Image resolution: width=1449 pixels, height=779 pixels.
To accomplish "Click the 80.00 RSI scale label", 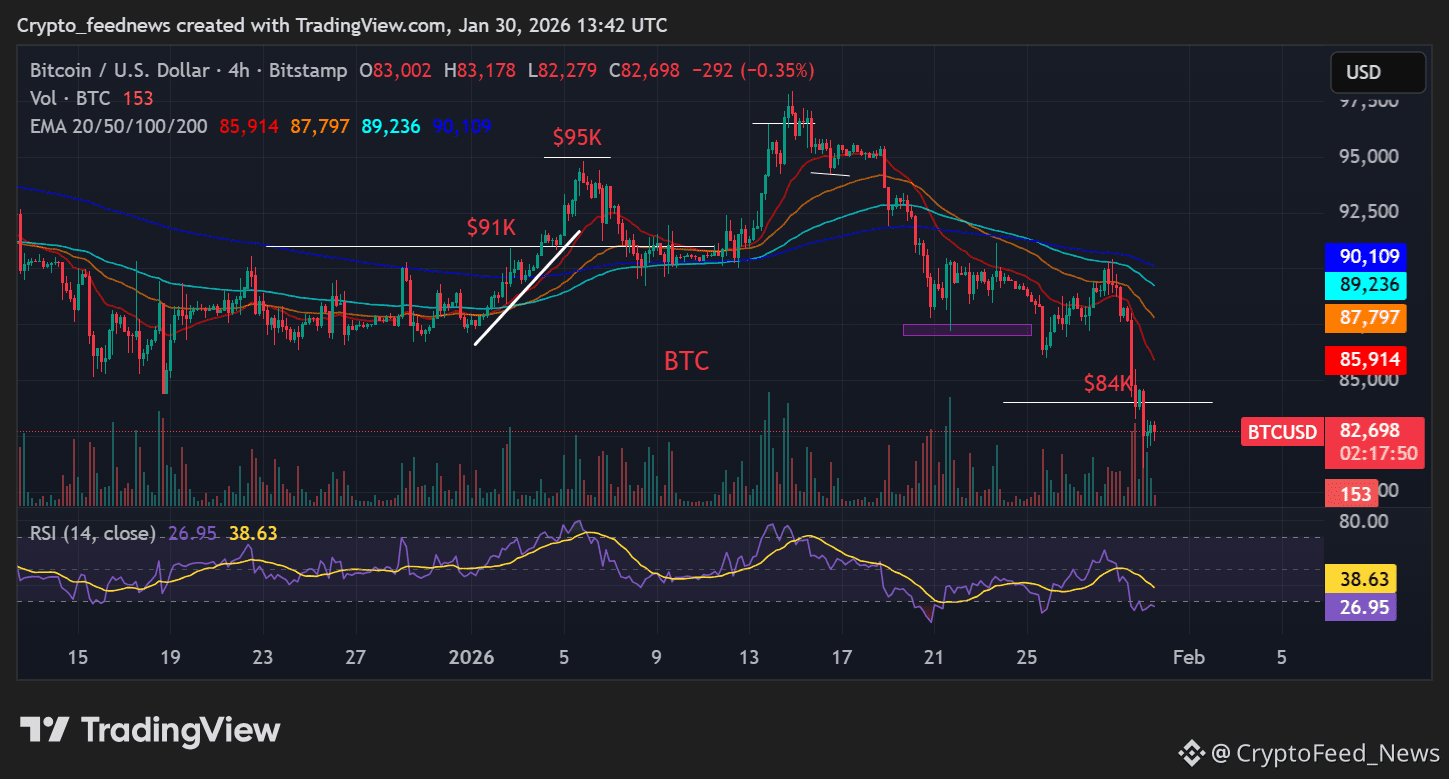I will tap(1361, 521).
